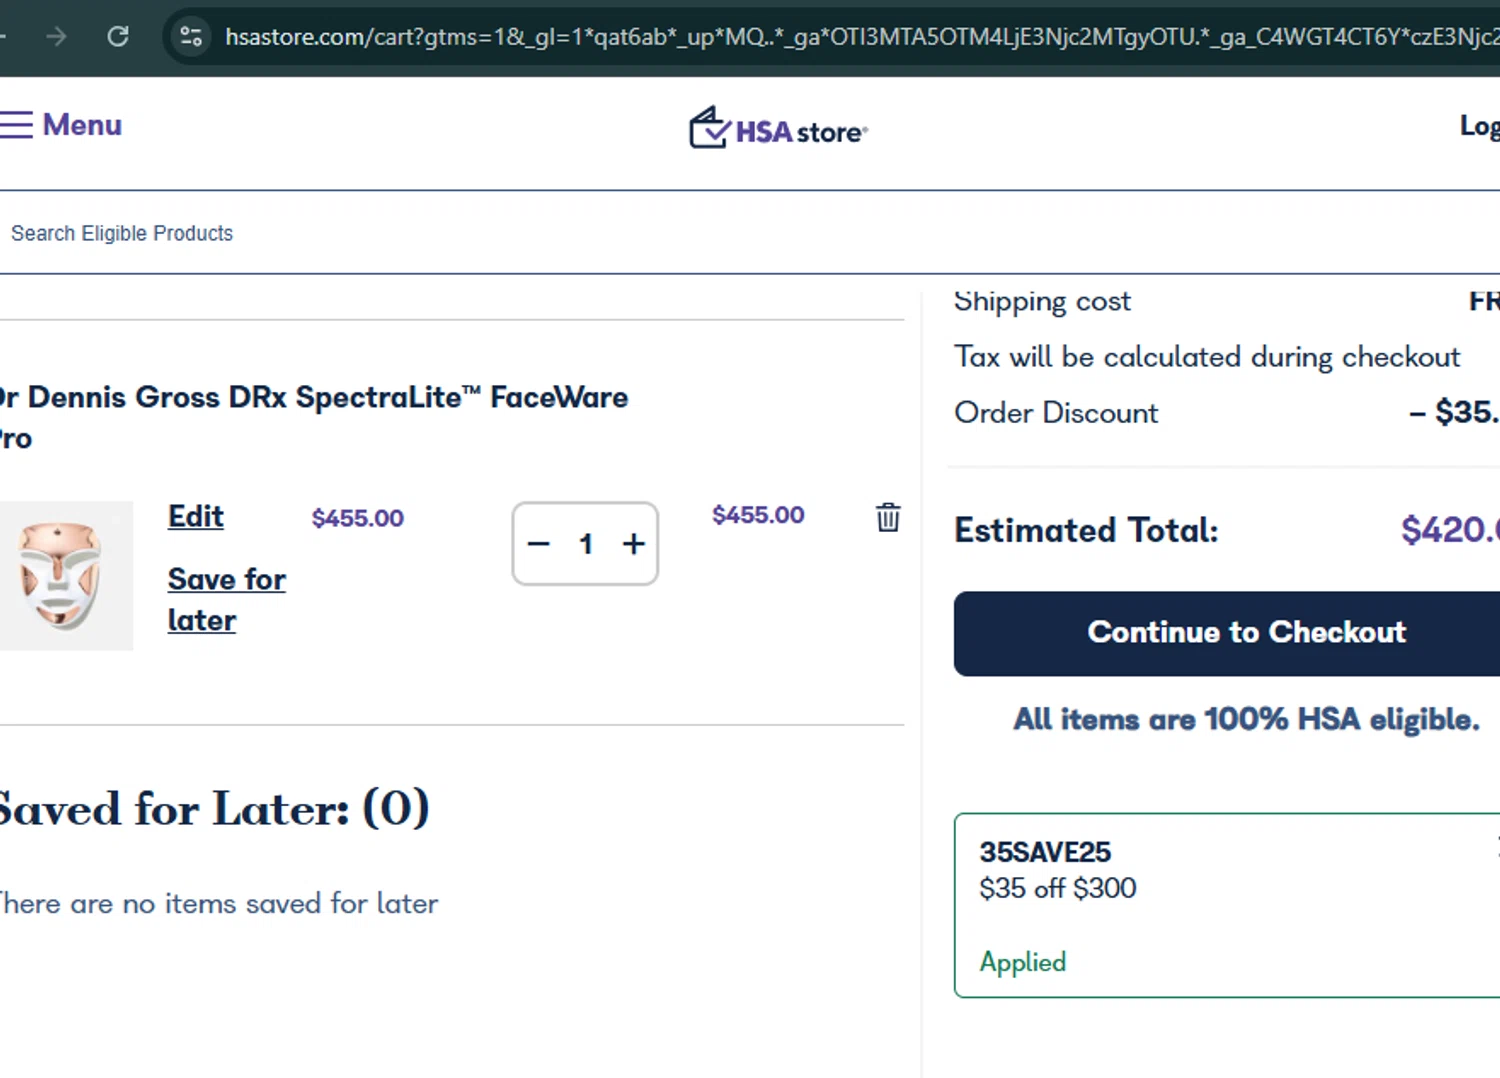Edit the cart item
The height and width of the screenshot is (1078, 1500).
click(195, 516)
